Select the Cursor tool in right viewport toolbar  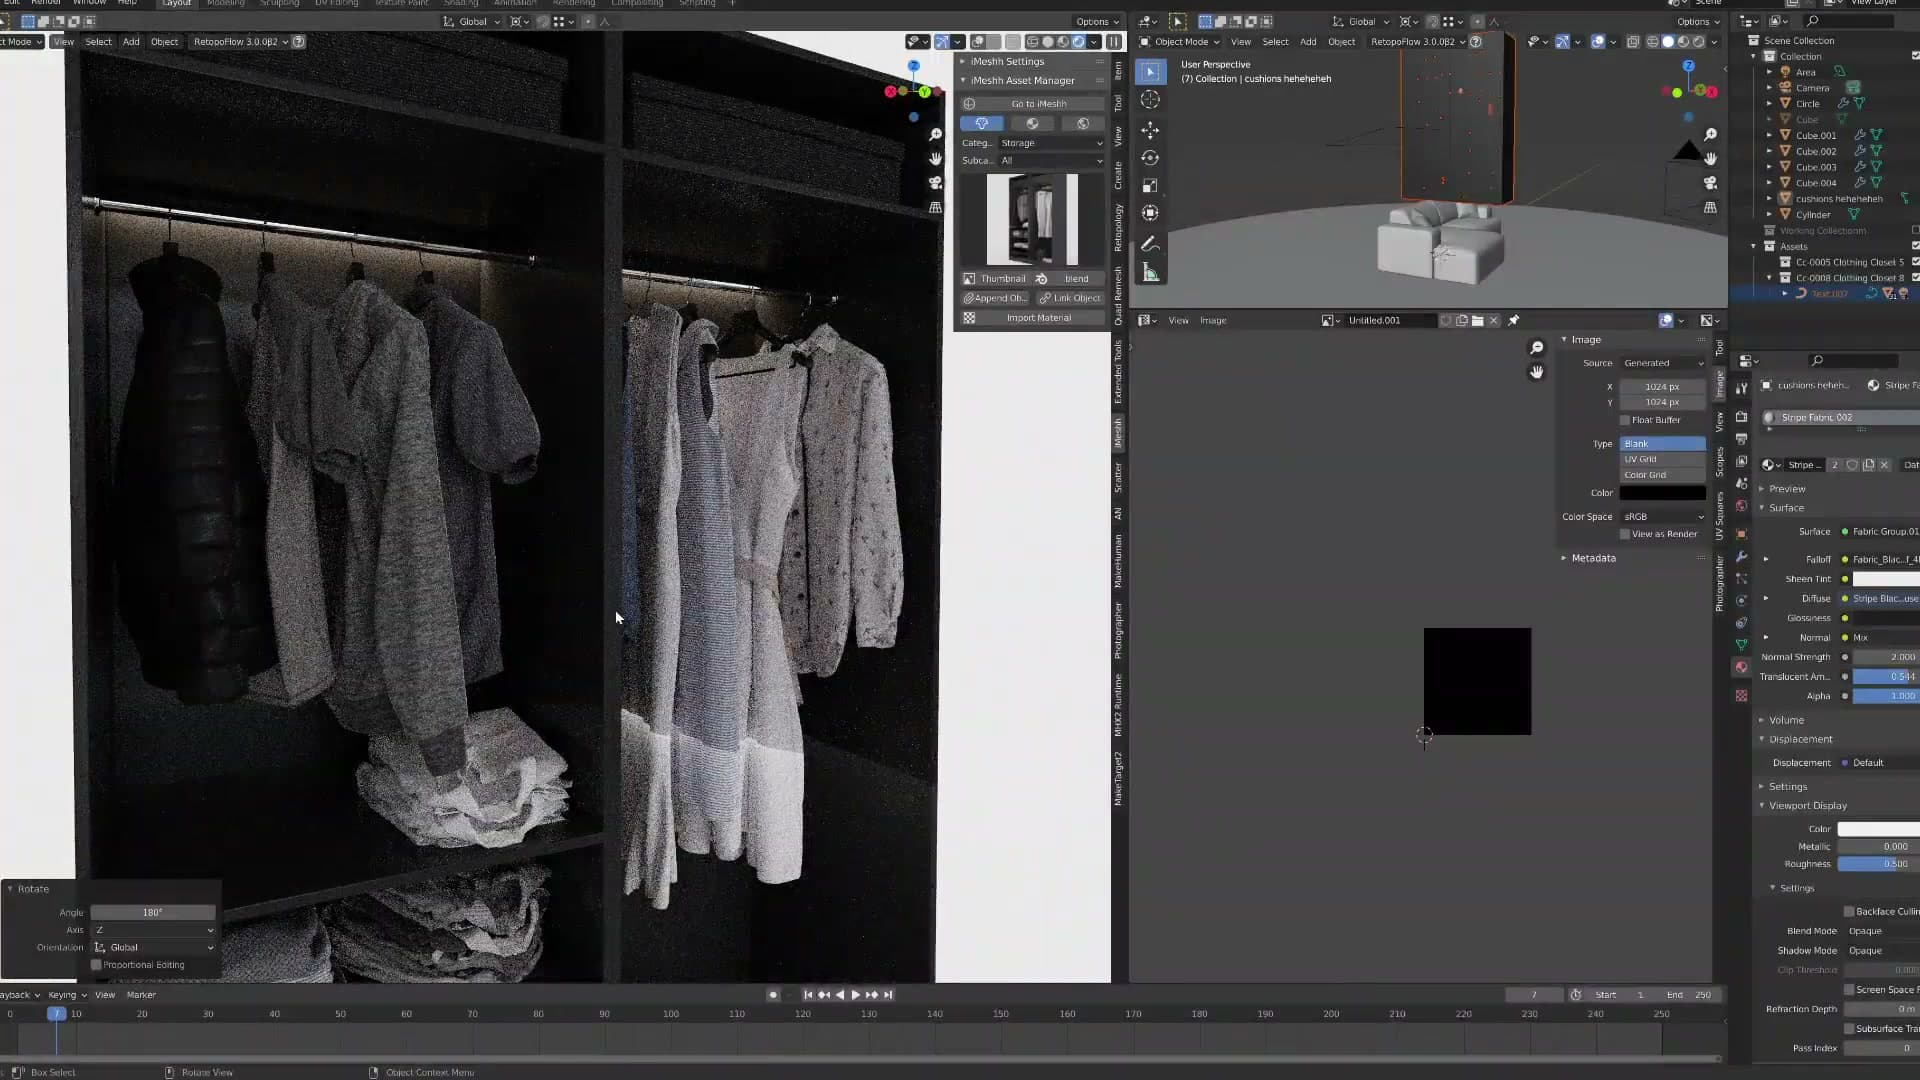pyautogui.click(x=1150, y=100)
